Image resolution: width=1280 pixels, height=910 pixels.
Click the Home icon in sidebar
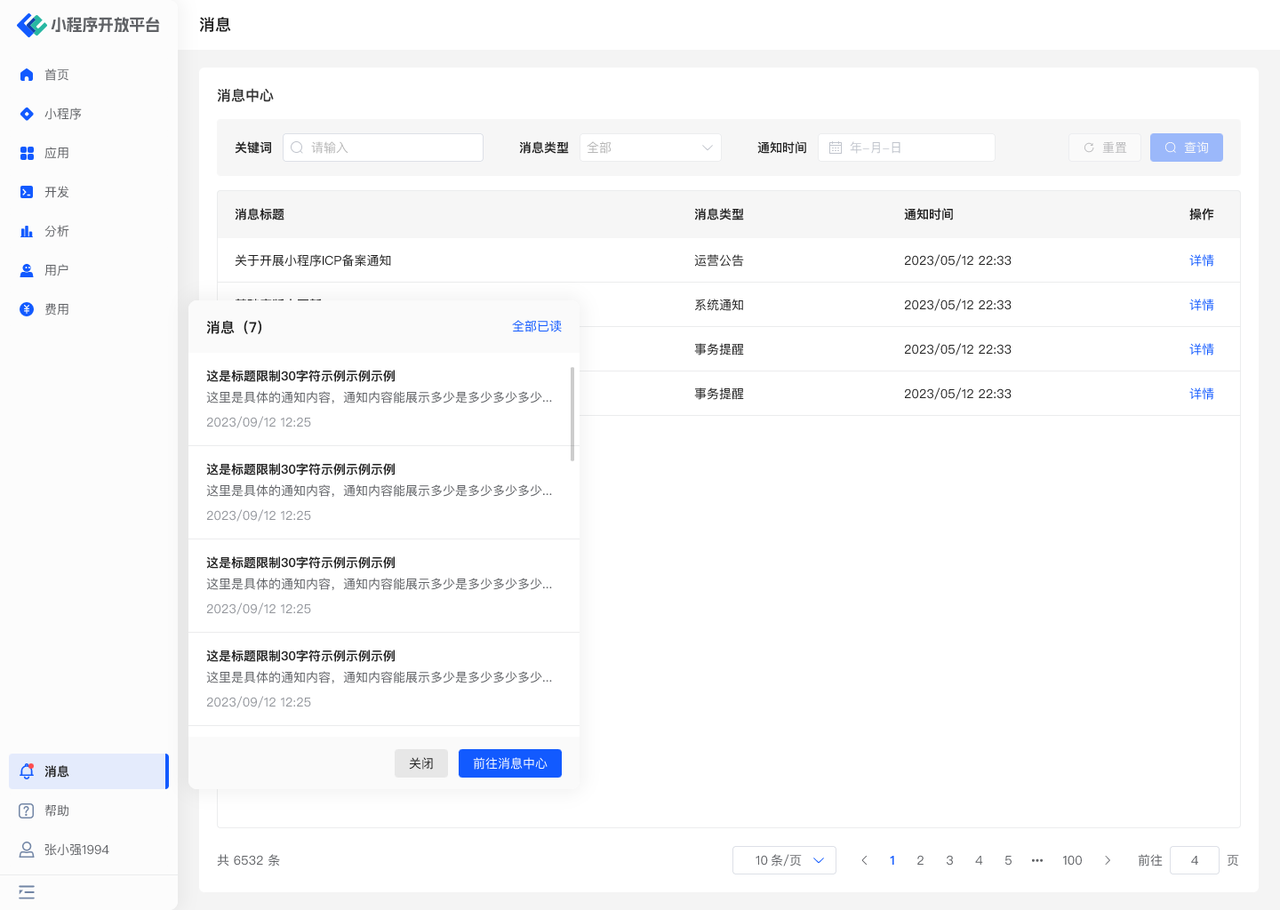tap(27, 75)
